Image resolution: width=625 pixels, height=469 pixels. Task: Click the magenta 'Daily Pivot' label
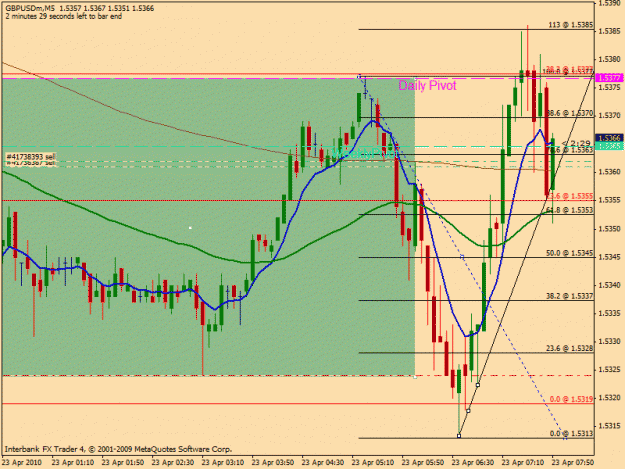427,85
